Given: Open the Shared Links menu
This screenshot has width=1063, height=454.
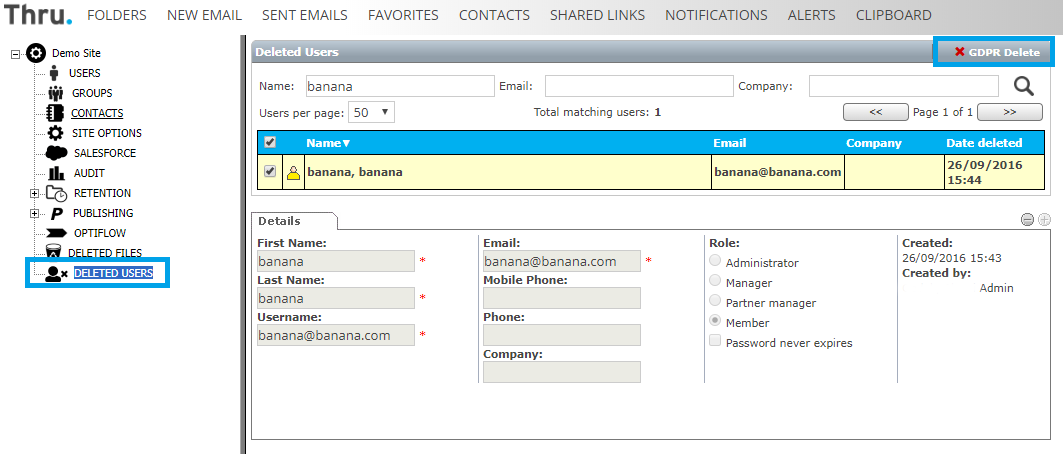Looking at the screenshot, I should click(597, 15).
